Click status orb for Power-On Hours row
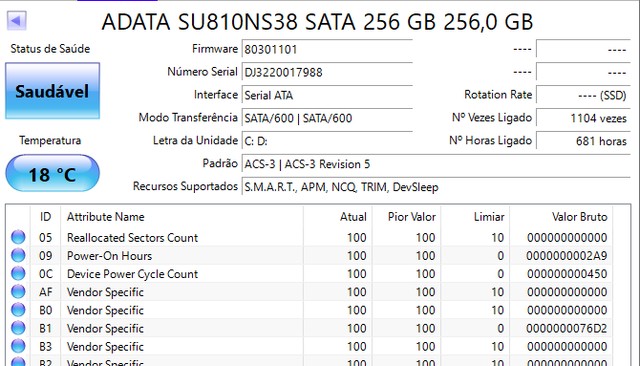 pos(18,255)
